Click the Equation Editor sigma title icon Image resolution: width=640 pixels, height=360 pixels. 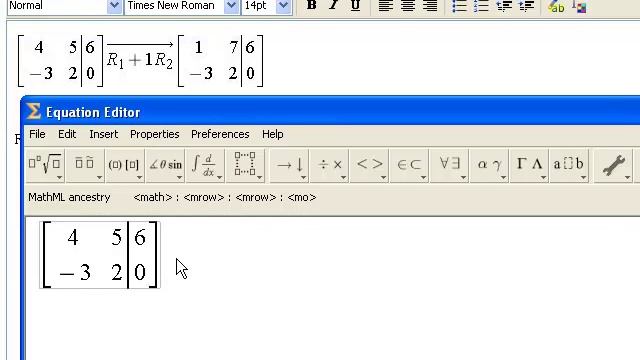(x=33, y=111)
